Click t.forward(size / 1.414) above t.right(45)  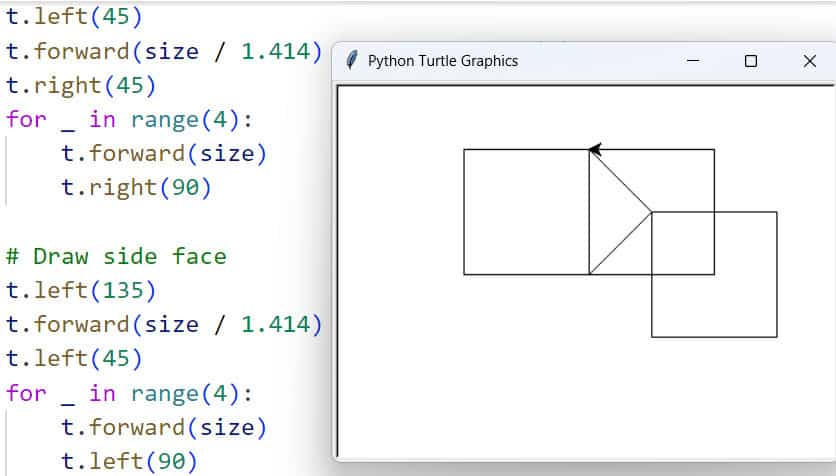[x=164, y=51]
